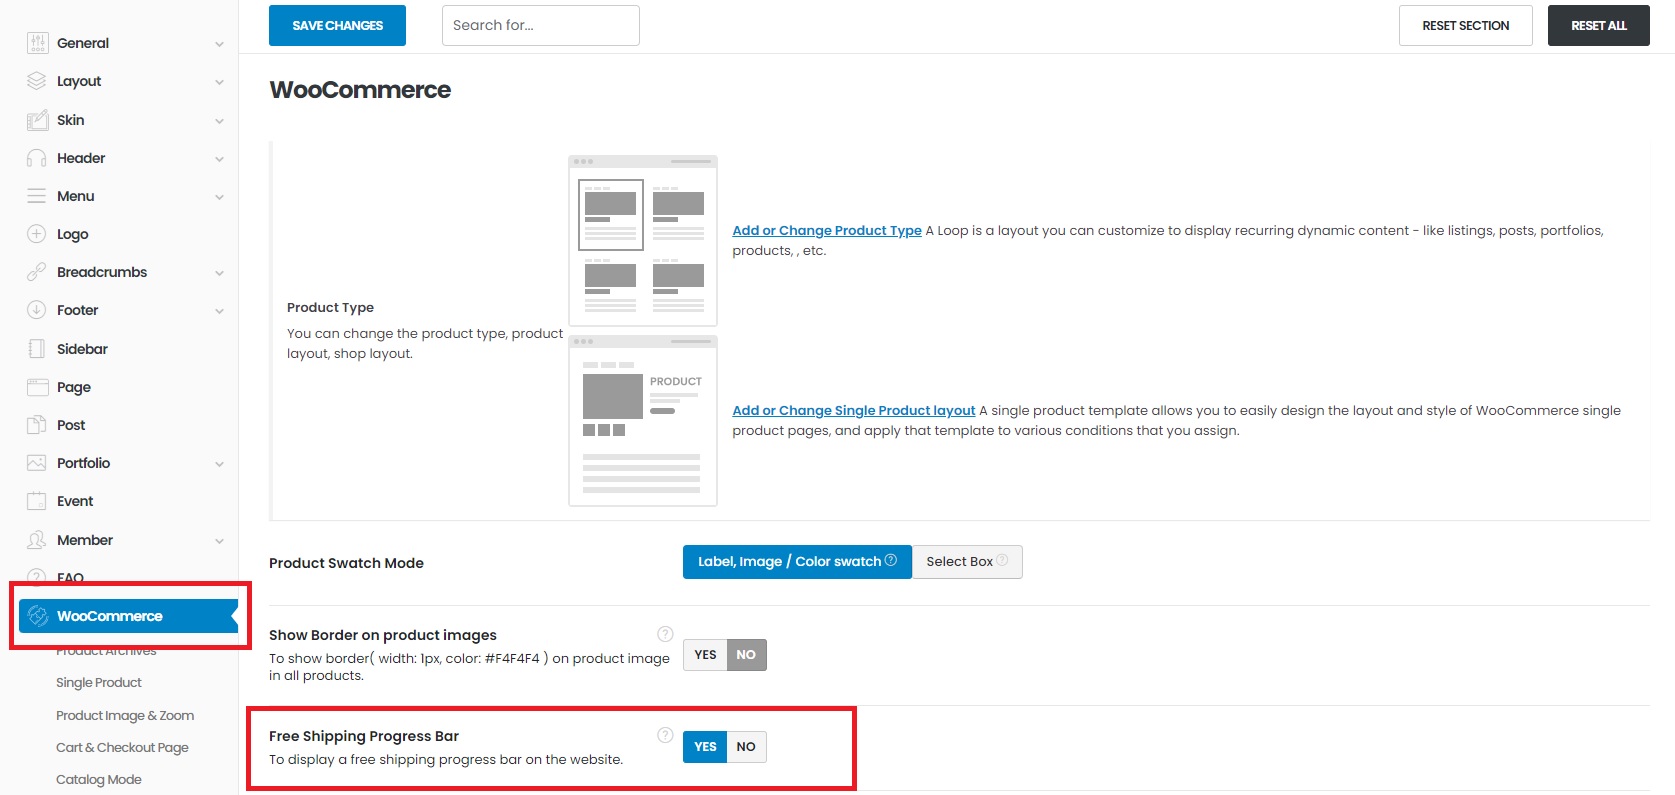Screen dimensions: 1675x795
Task: Click the Logo plus-circle icon
Action: click(37, 234)
